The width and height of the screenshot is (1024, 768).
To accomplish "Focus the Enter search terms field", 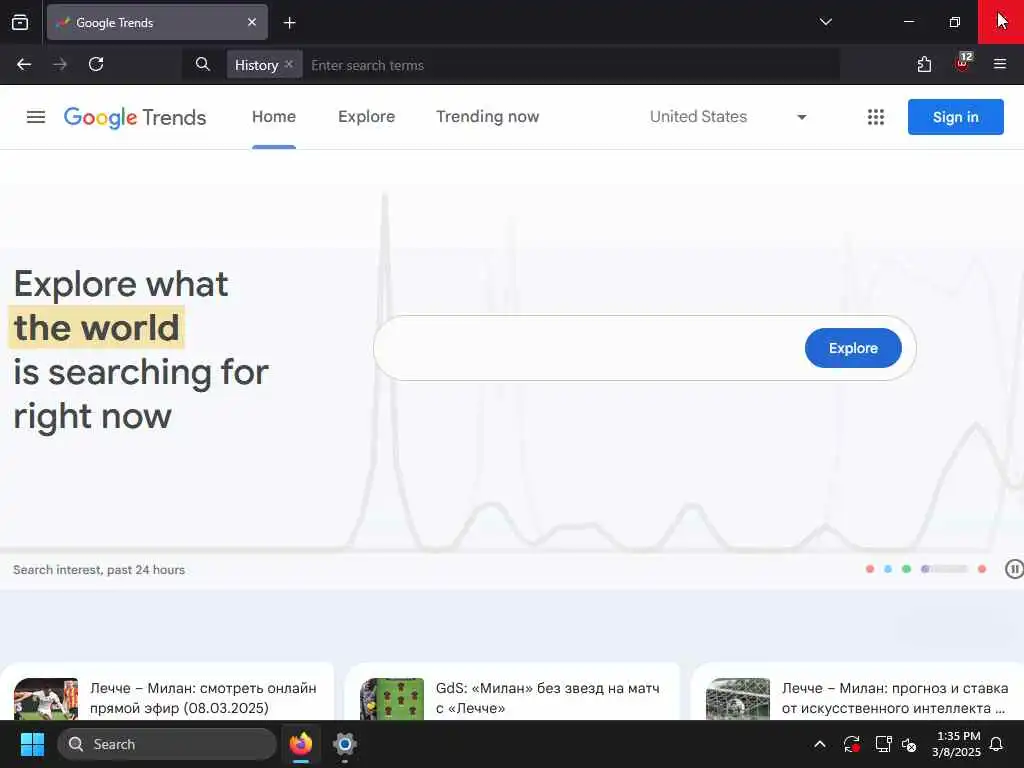I will [571, 65].
